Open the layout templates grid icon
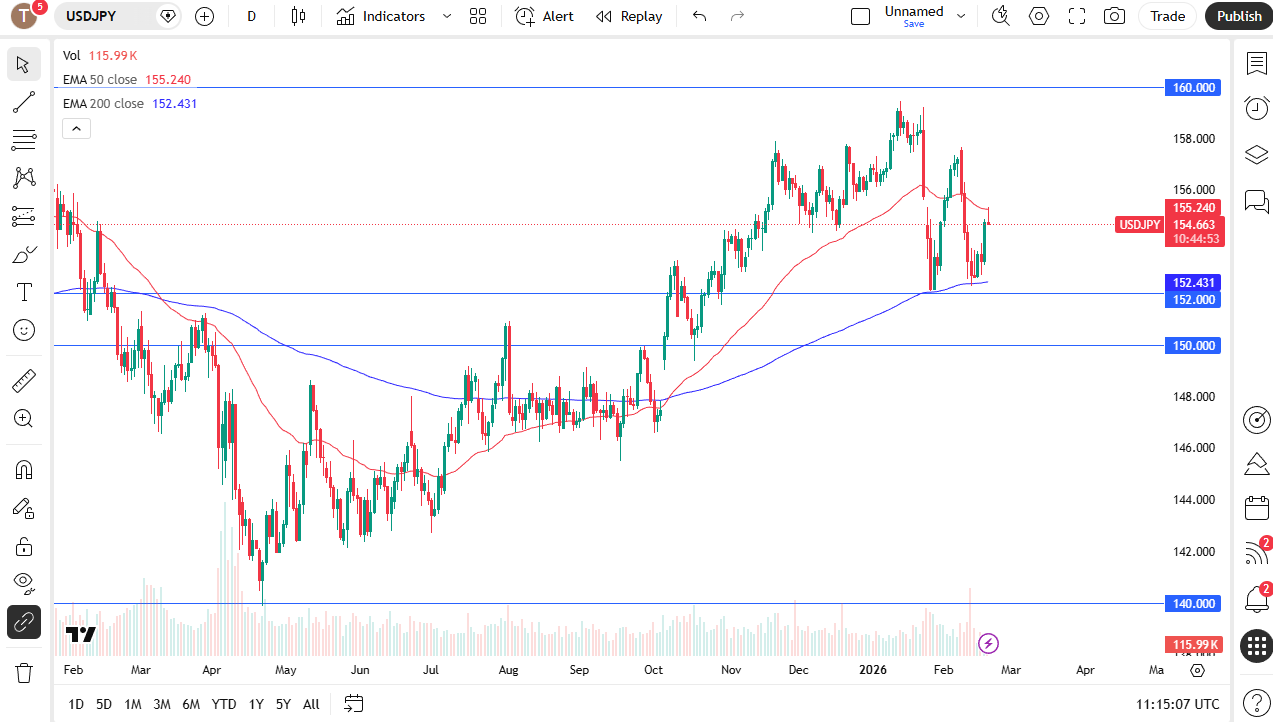The width and height of the screenshot is (1273, 722). (x=478, y=16)
